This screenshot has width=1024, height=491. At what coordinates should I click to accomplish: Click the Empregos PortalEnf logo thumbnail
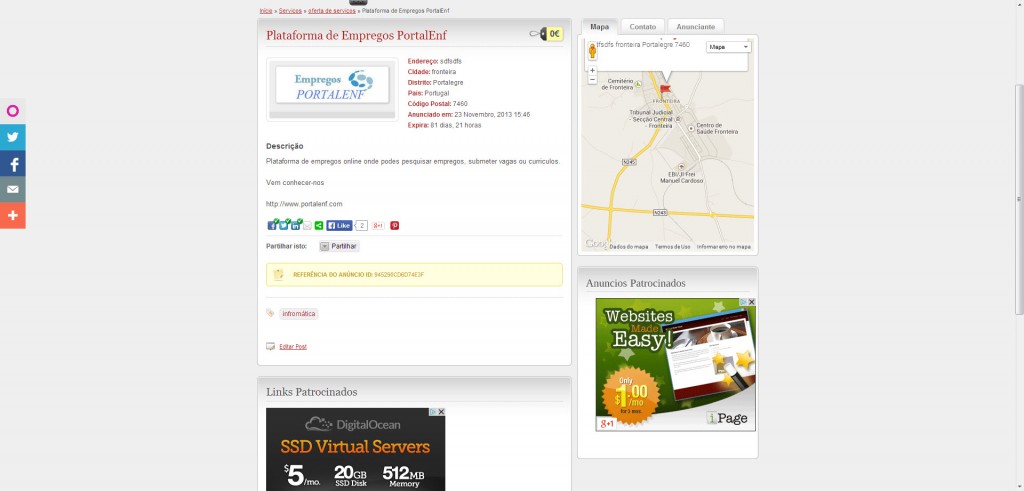point(332,89)
